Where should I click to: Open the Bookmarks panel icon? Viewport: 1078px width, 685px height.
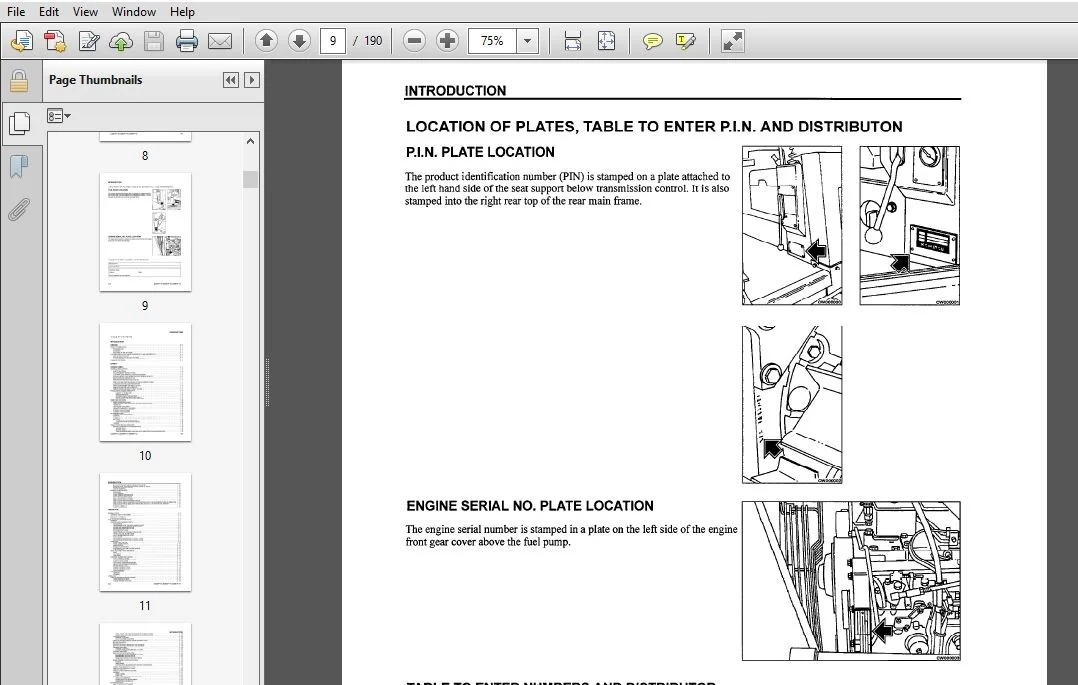19,166
